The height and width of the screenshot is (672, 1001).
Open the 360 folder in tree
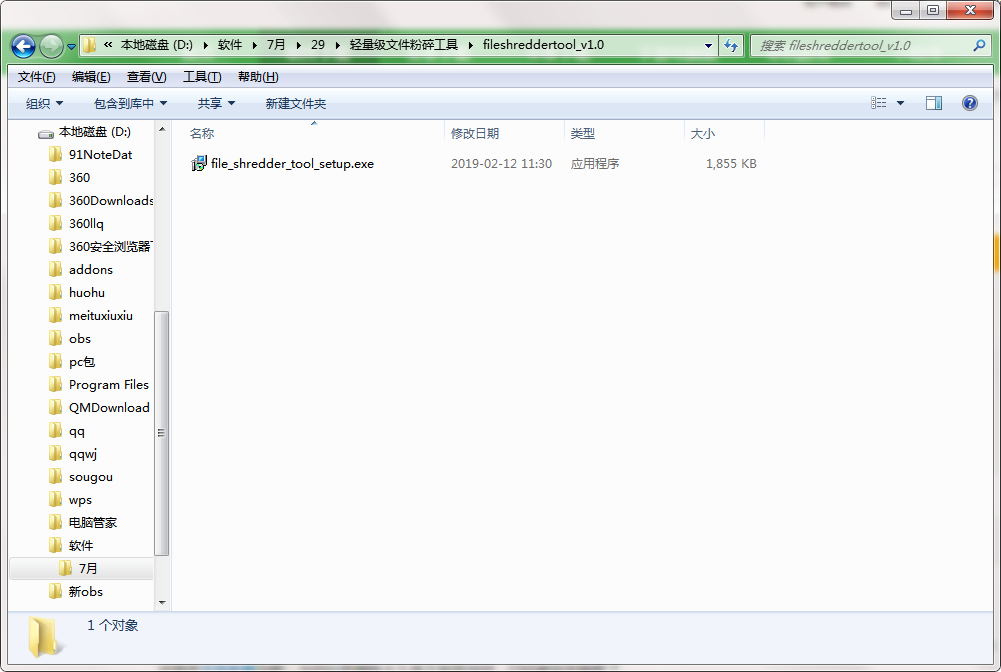tap(79, 177)
